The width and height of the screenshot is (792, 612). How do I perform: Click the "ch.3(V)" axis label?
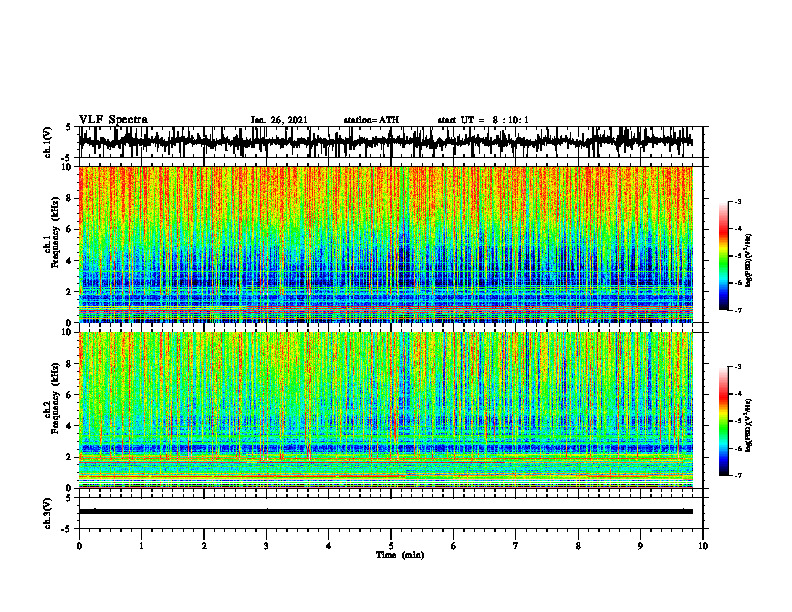point(47,514)
